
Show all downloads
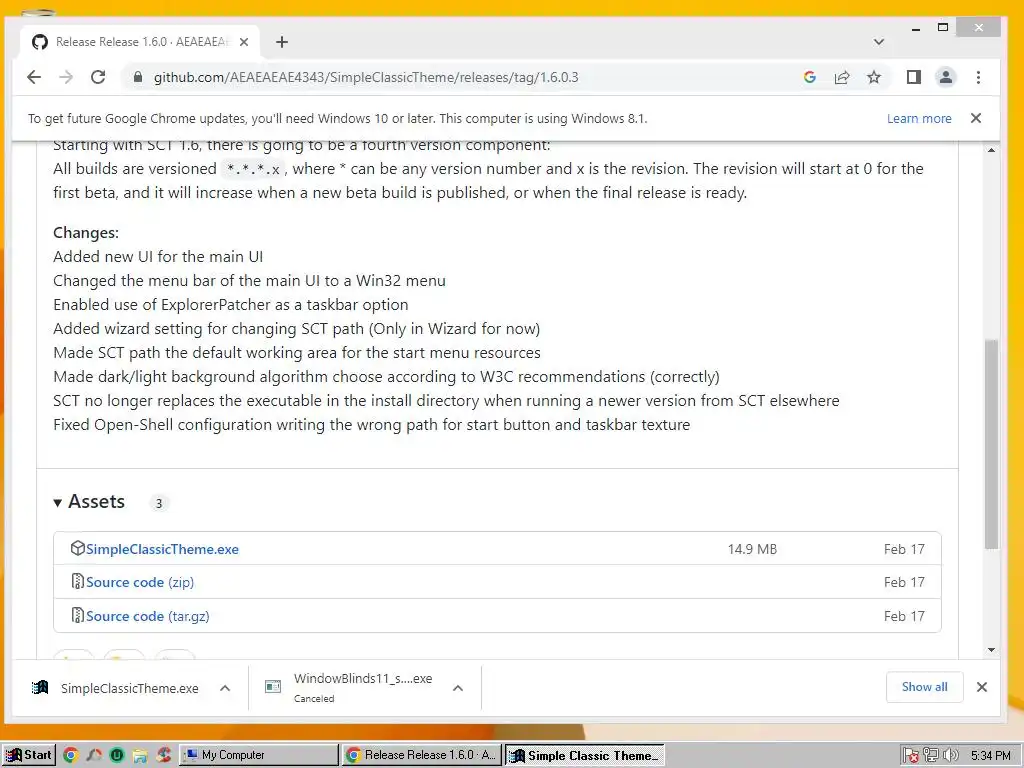click(x=924, y=686)
